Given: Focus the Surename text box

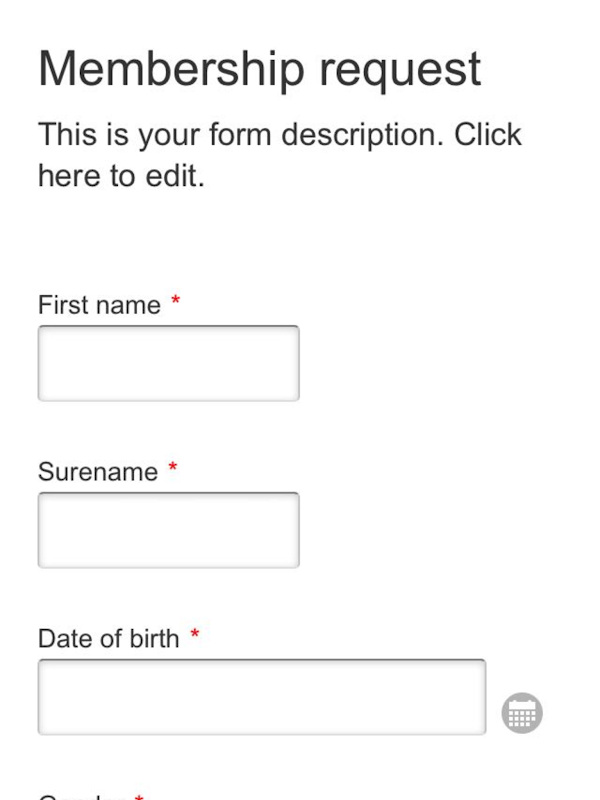Looking at the screenshot, I should (168, 530).
